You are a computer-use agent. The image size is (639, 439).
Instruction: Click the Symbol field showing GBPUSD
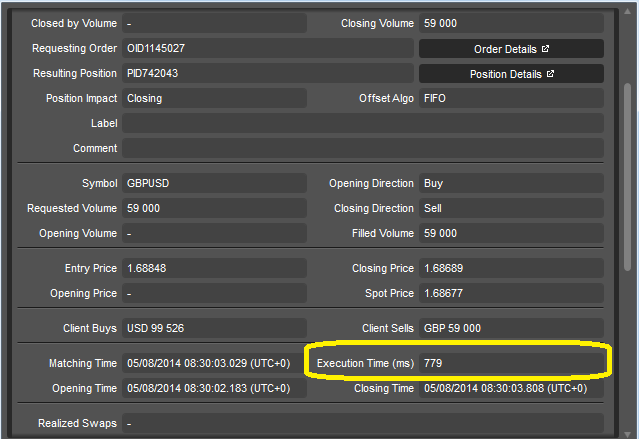214,183
